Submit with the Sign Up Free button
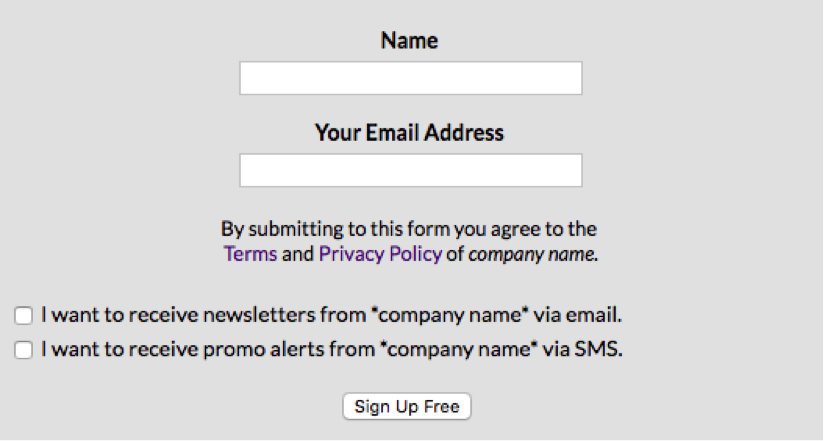 coord(407,406)
